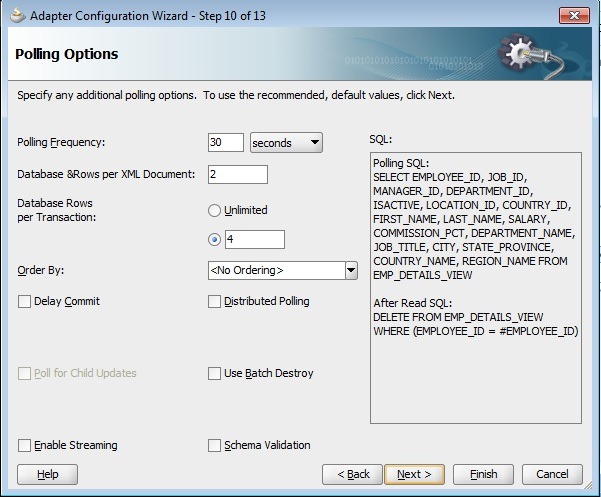Toggle the Distributed Polling checkbox
Image resolution: width=601 pixels, height=497 pixels.
coord(214,301)
